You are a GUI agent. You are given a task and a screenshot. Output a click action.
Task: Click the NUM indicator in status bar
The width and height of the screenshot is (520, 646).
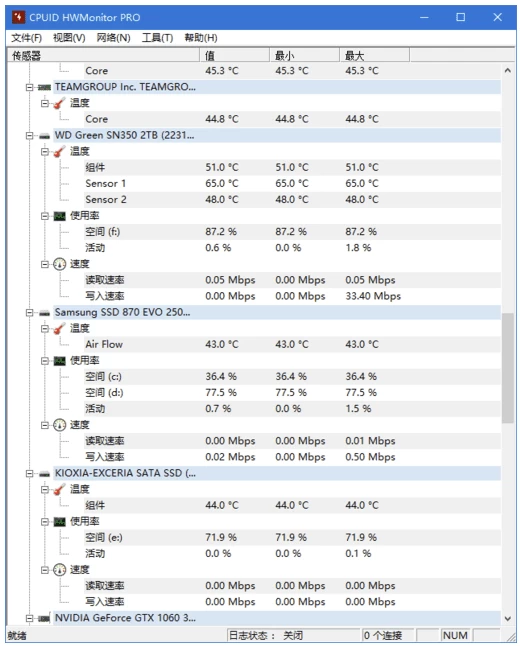(x=455, y=635)
